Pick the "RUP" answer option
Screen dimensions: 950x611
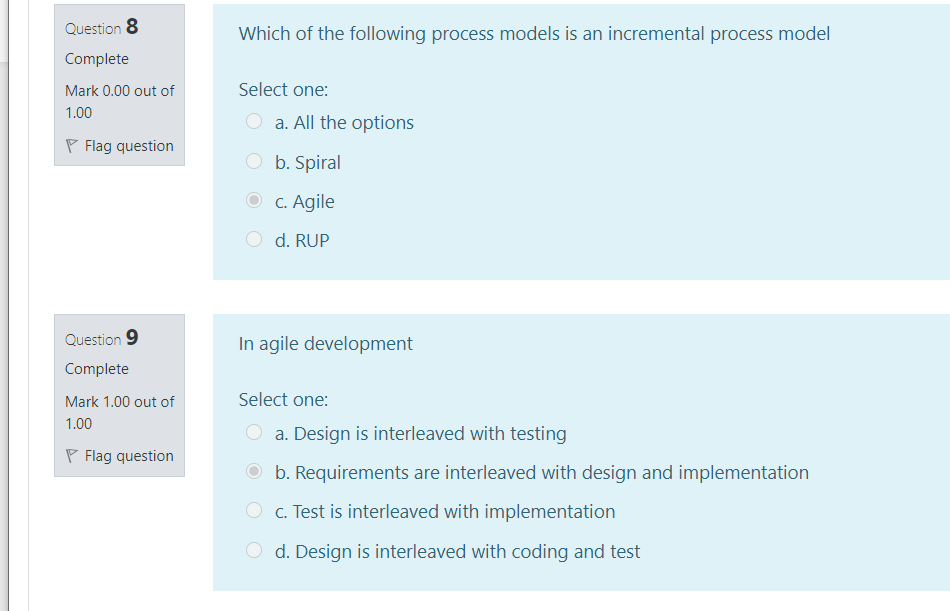pyautogui.click(x=254, y=240)
